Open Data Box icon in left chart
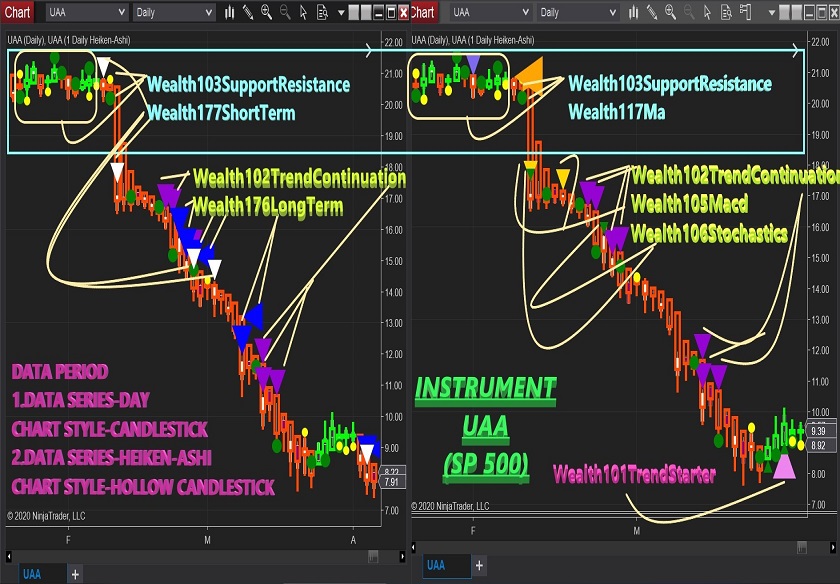The image size is (840, 584). 320,12
